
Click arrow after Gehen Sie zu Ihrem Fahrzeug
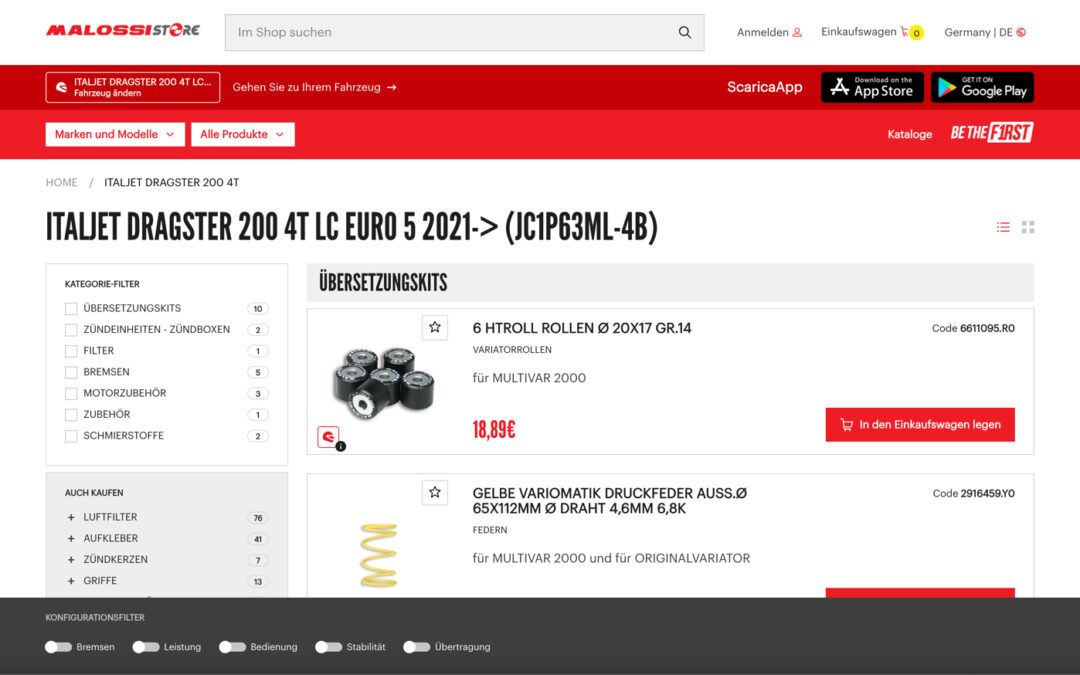click(x=392, y=87)
